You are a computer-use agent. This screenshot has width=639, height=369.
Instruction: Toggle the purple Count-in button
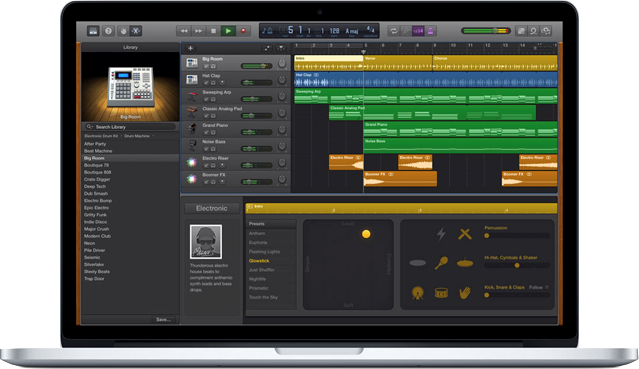pos(418,31)
